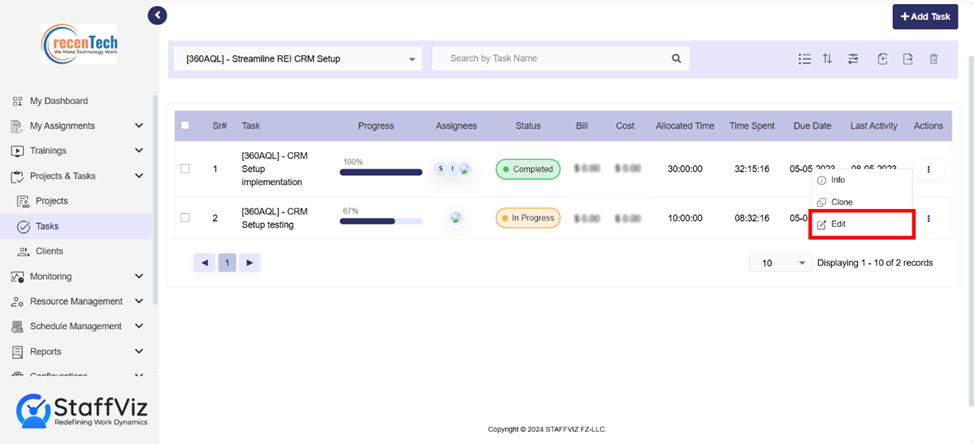Click allocated time 30:00:00
Image resolution: width=975 pixels, height=444 pixels.
coord(685,169)
